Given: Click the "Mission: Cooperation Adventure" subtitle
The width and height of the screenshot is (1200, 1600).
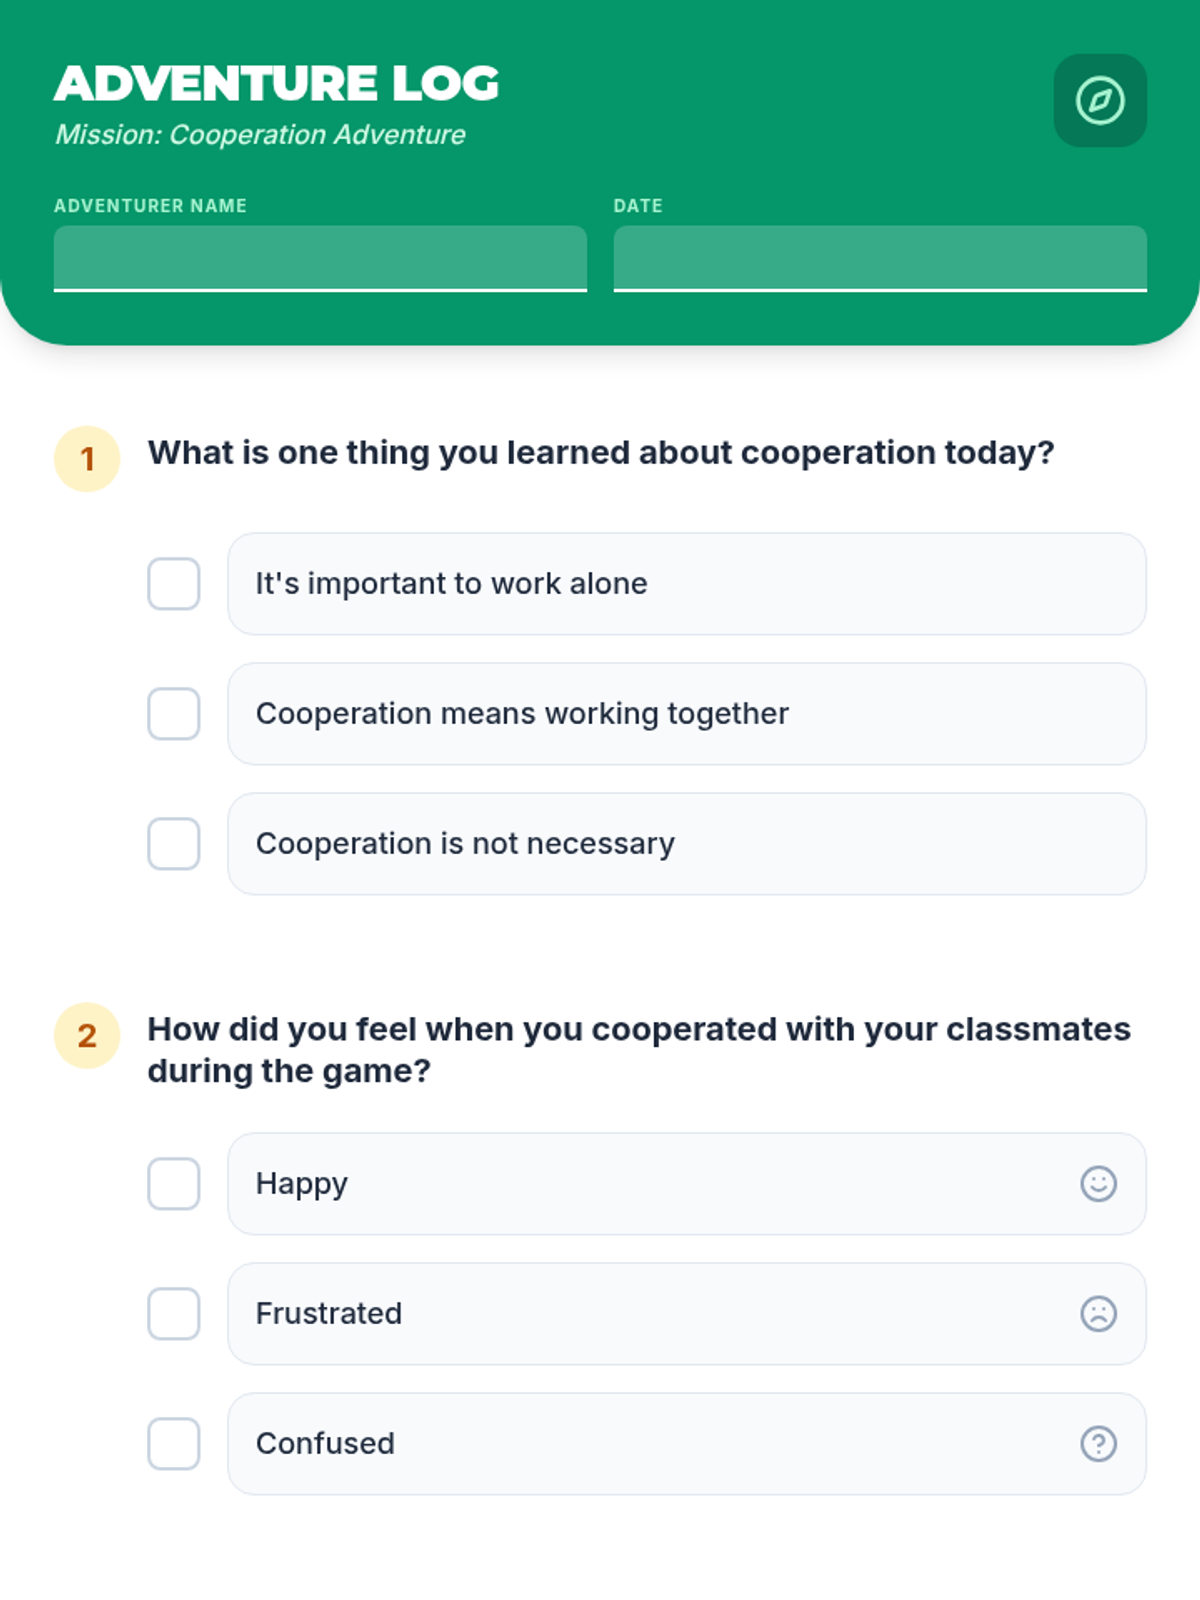Looking at the screenshot, I should click(261, 135).
